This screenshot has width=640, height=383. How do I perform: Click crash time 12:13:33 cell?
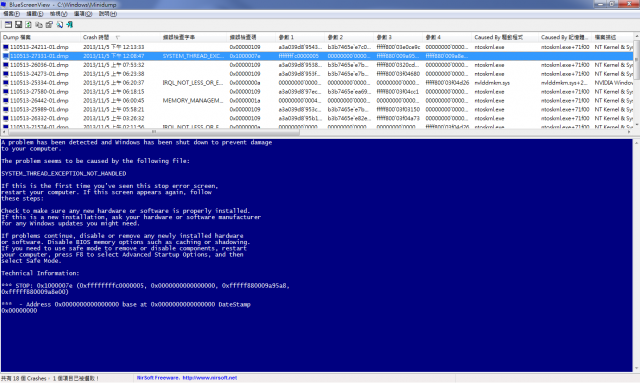[113, 47]
